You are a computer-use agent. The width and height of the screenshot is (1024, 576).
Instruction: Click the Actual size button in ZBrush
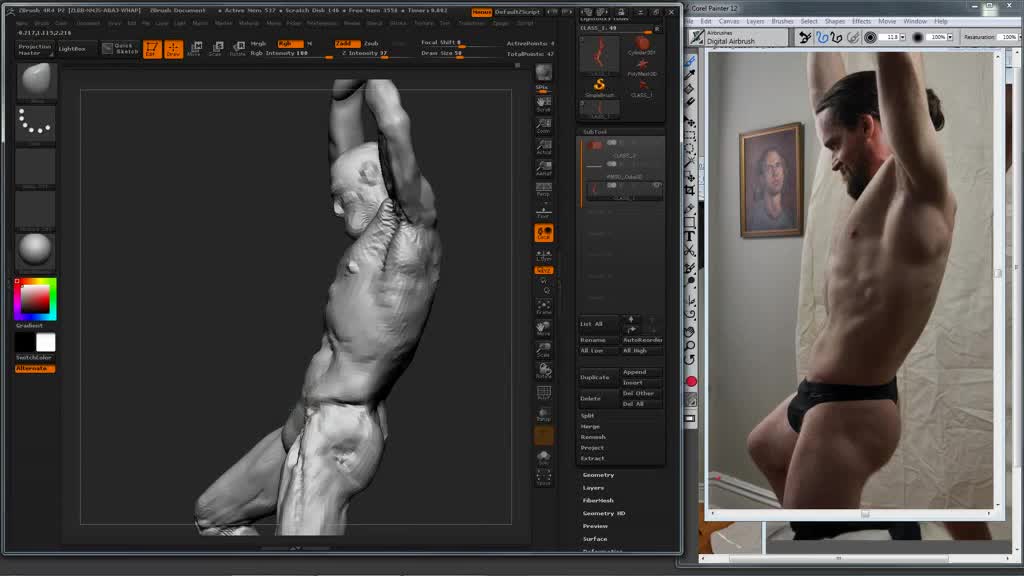tap(543, 148)
